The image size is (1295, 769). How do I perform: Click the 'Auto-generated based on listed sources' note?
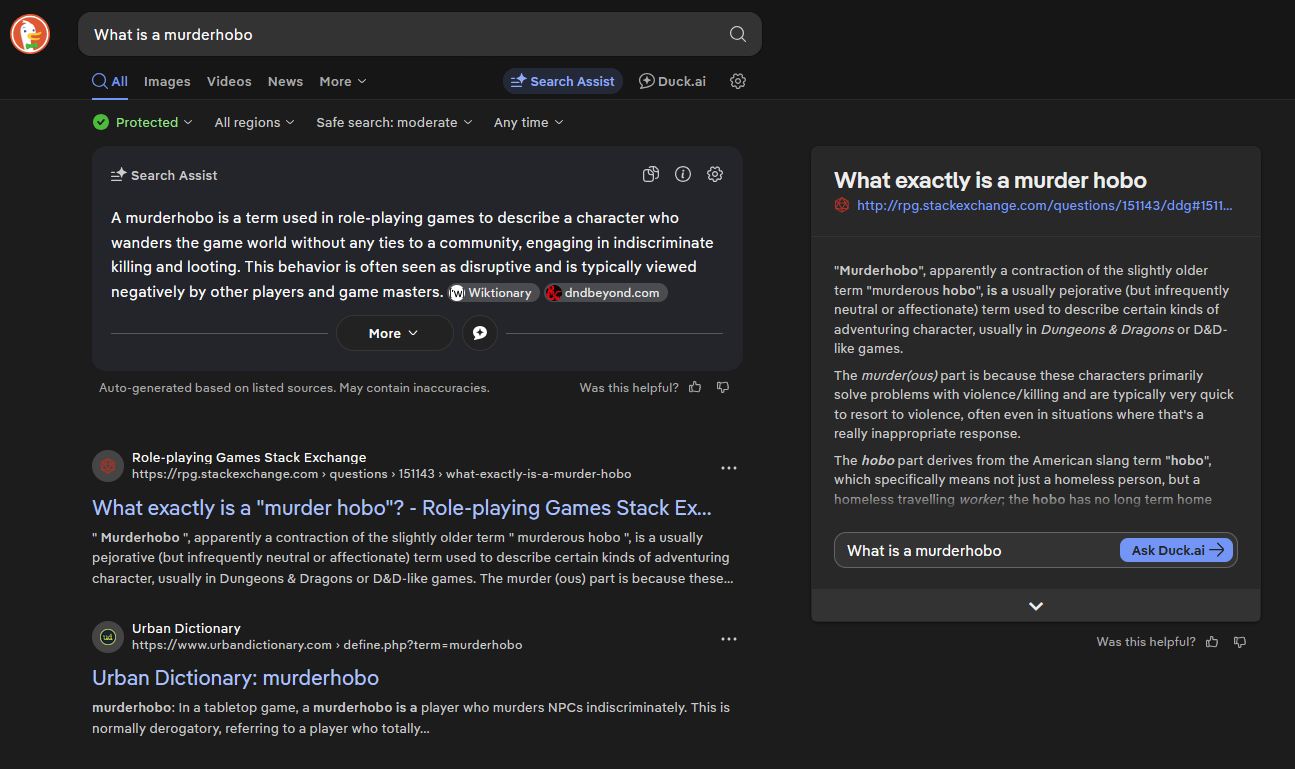294,388
